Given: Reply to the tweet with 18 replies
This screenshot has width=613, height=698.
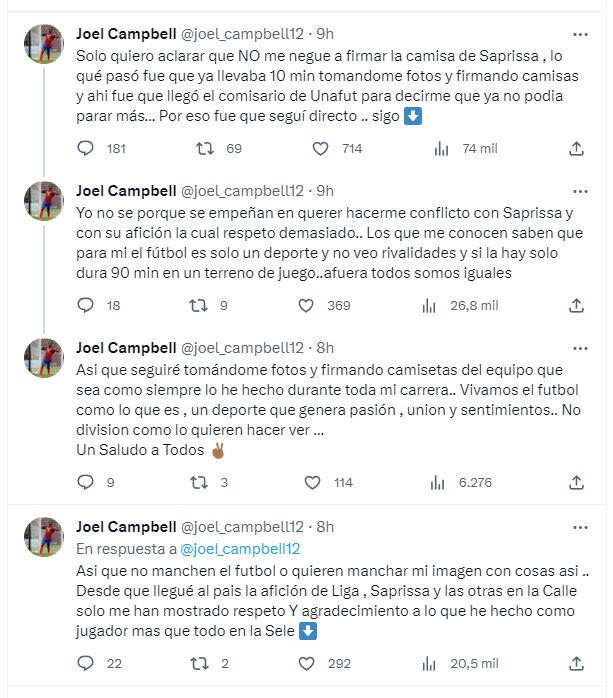Looking at the screenshot, I should (x=86, y=306).
